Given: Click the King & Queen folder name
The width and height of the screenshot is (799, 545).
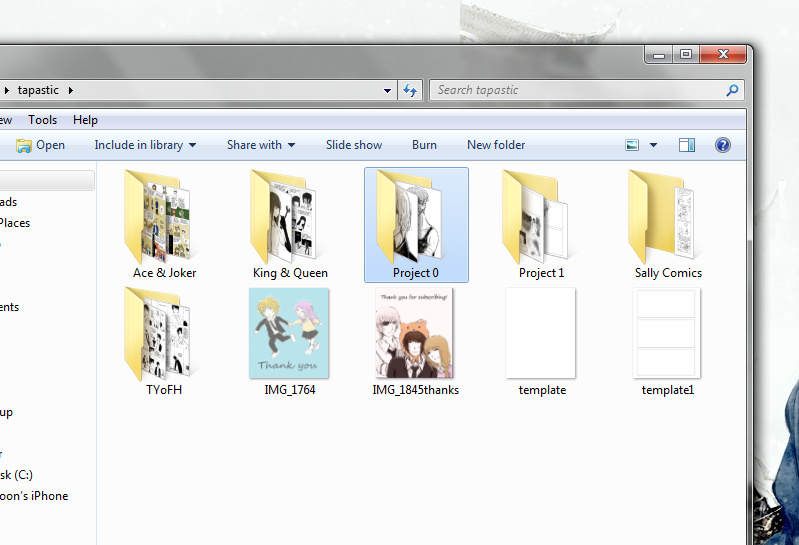Looking at the screenshot, I should click(x=290, y=273).
